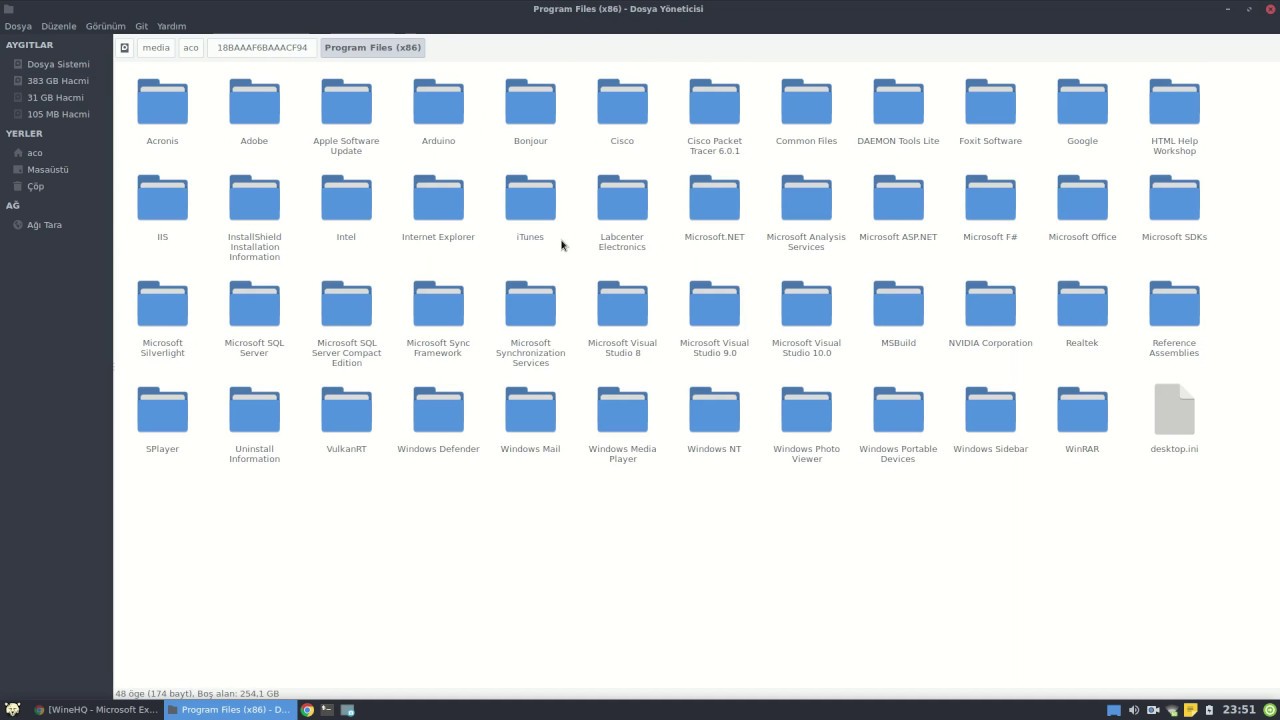Open the Düzenle menu
1280x720 pixels.
coord(59,26)
